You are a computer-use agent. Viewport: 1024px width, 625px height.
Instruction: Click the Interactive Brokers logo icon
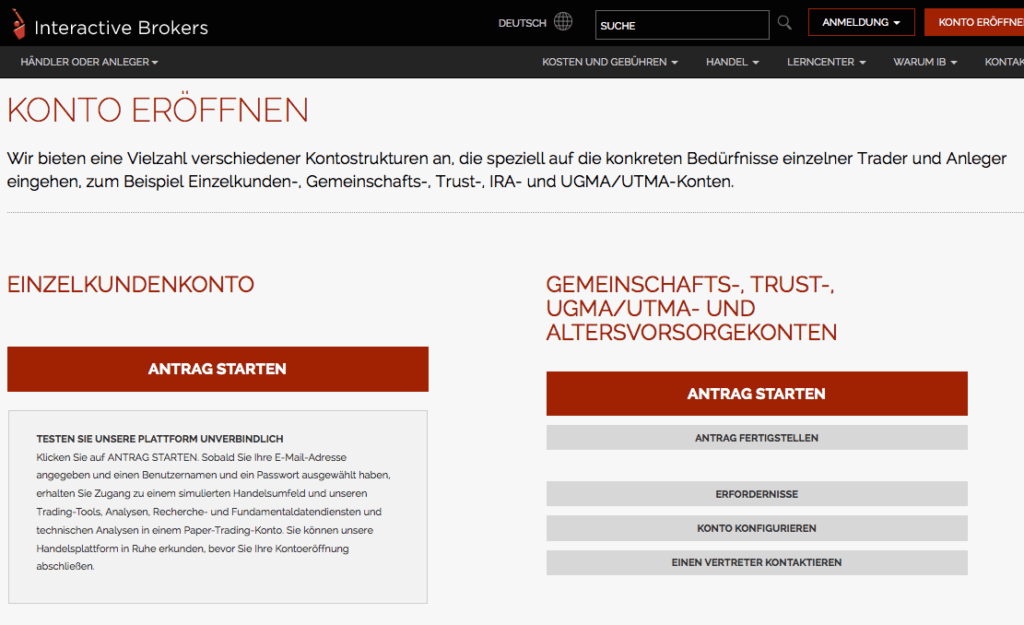18,24
